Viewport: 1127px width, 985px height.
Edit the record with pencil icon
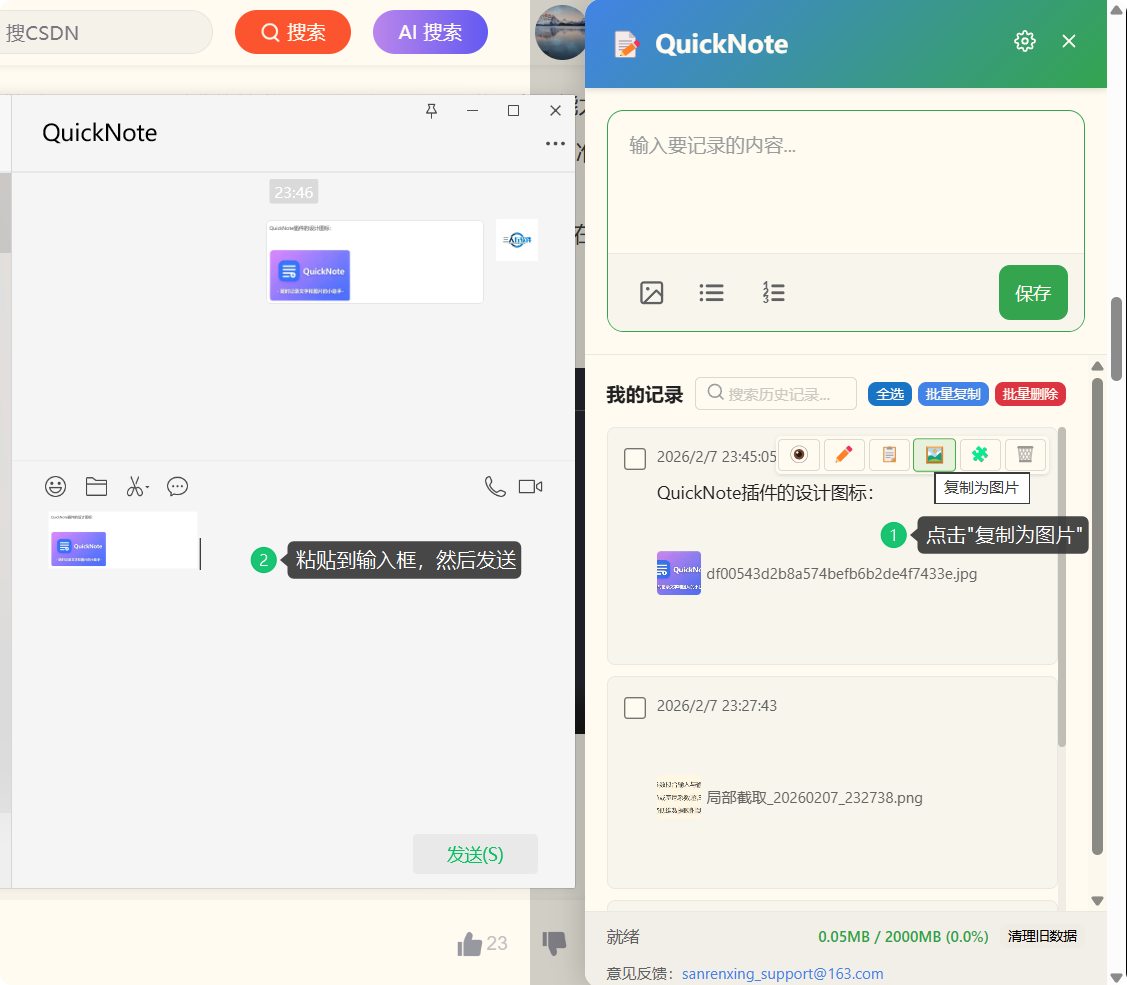click(844, 455)
